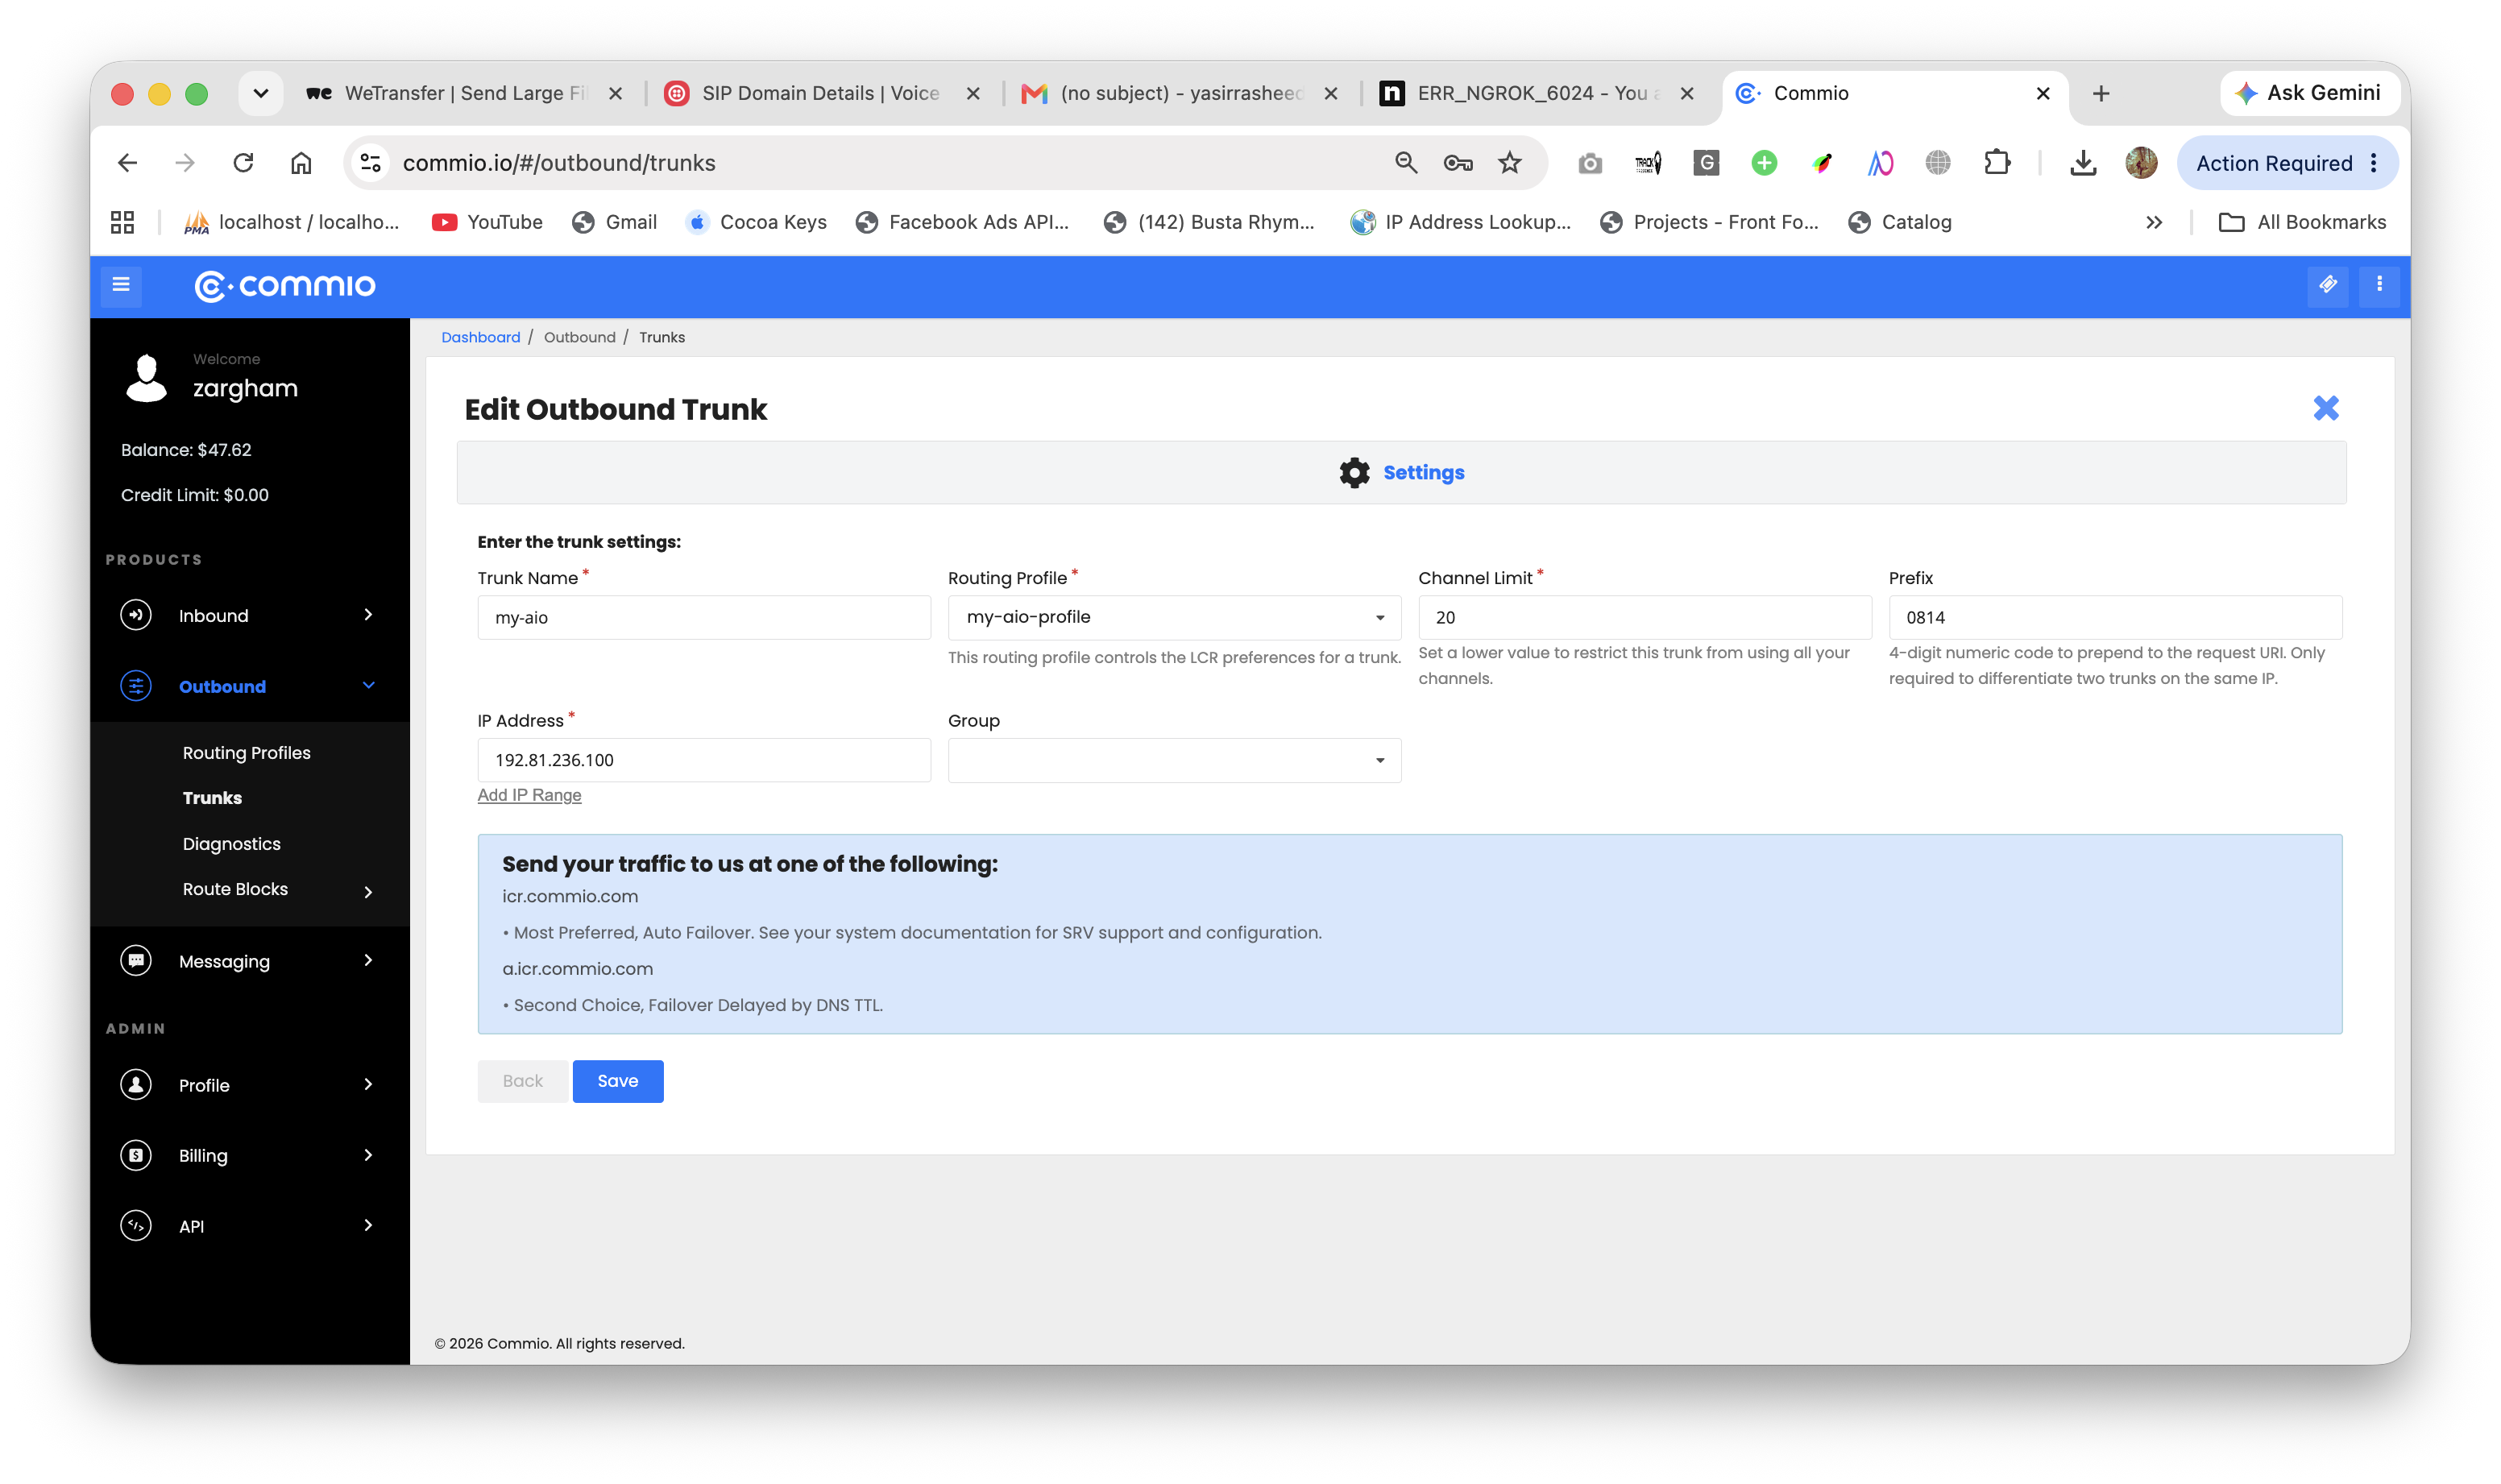Switch to the ERR_NGROK_6024 tab
The height and width of the screenshot is (1484, 2501).
[1538, 93]
